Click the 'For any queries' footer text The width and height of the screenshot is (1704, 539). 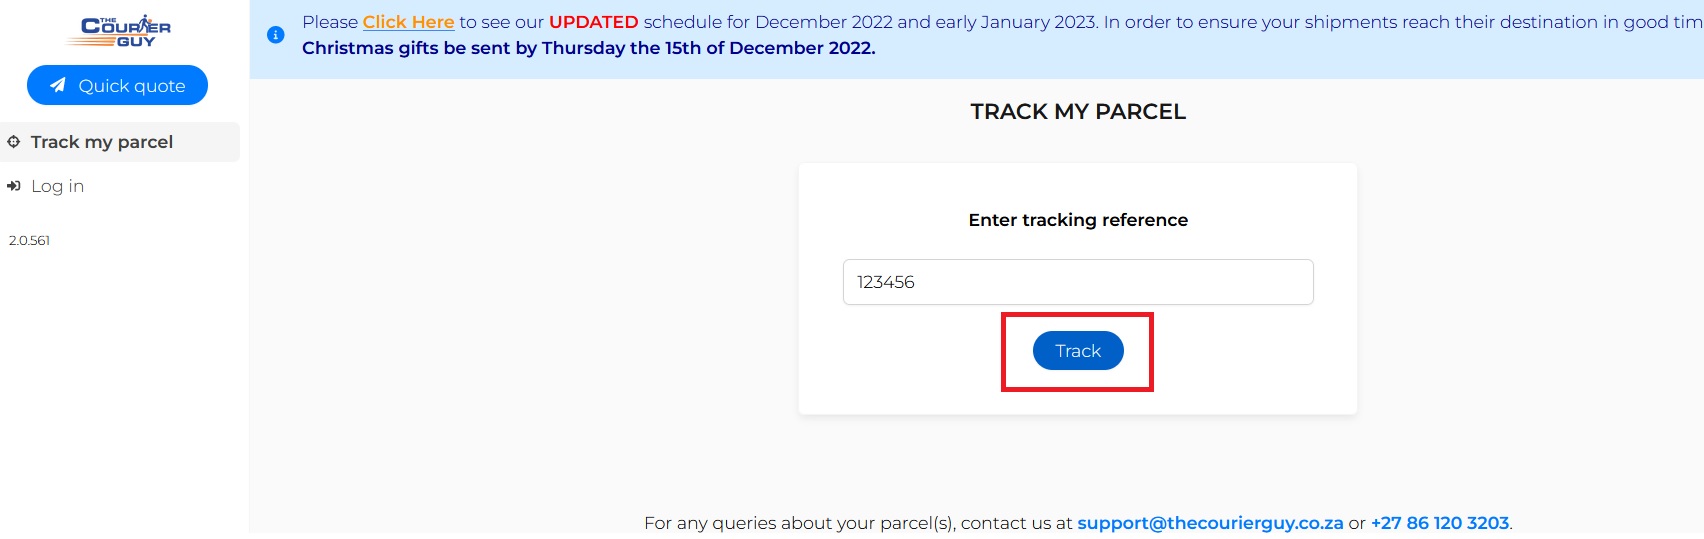pos(858,523)
